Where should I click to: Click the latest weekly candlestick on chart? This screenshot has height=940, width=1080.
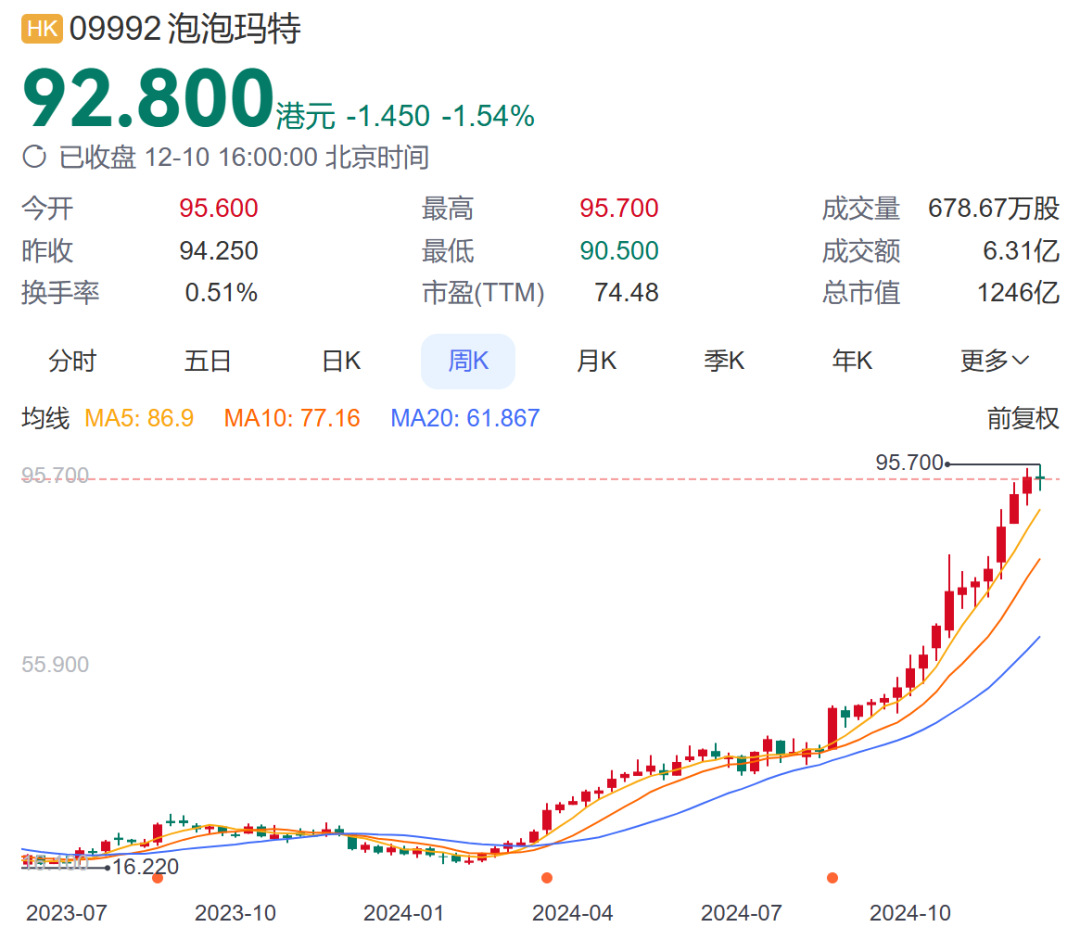[1040, 478]
